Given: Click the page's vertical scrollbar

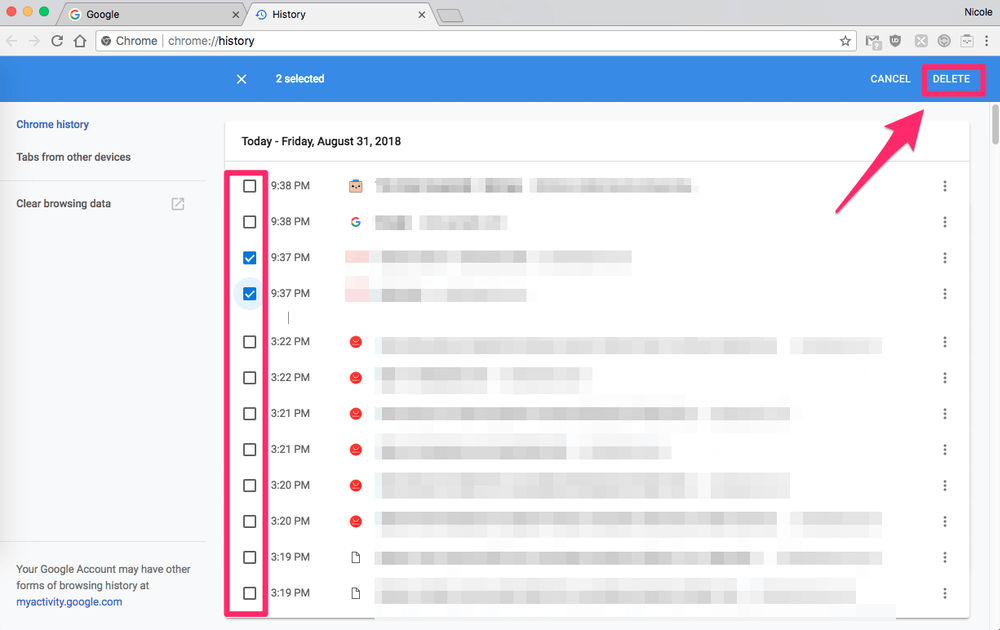Looking at the screenshot, I should (996, 125).
